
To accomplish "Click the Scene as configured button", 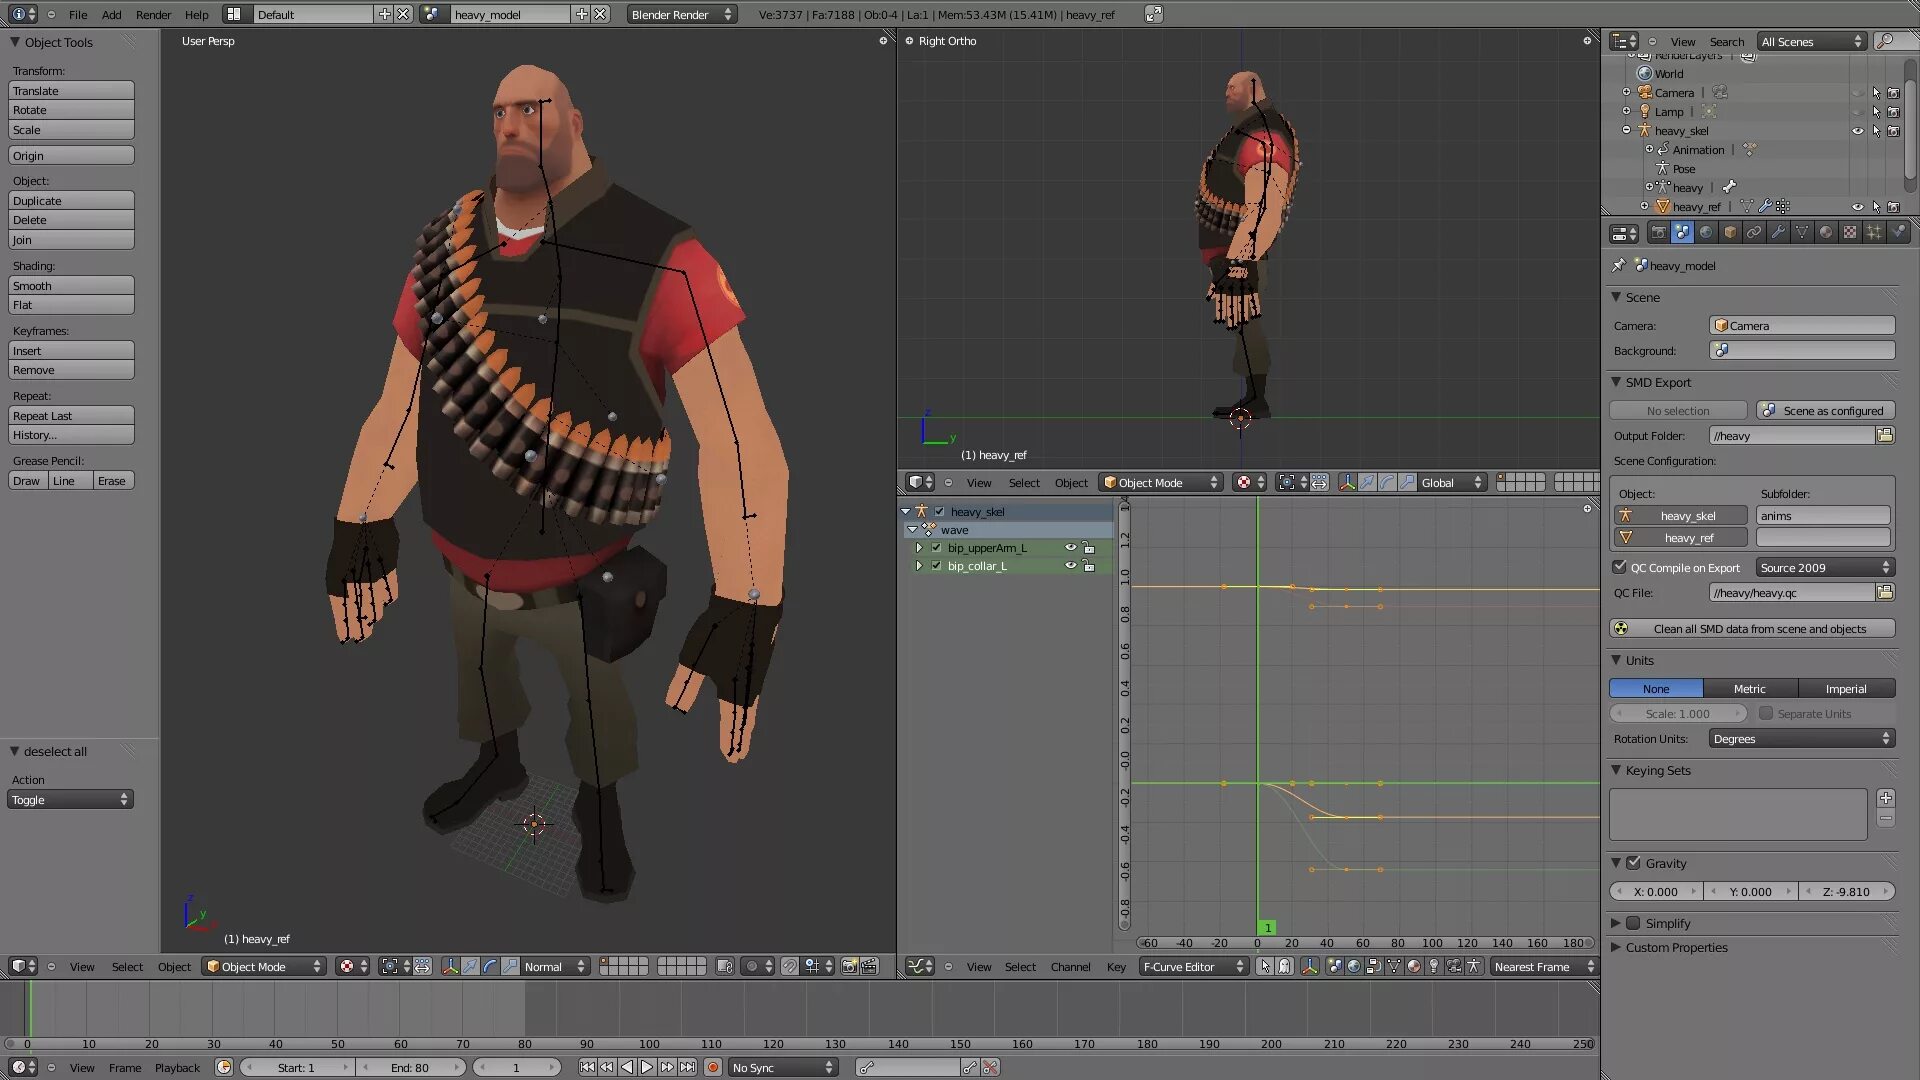I will (1826, 410).
